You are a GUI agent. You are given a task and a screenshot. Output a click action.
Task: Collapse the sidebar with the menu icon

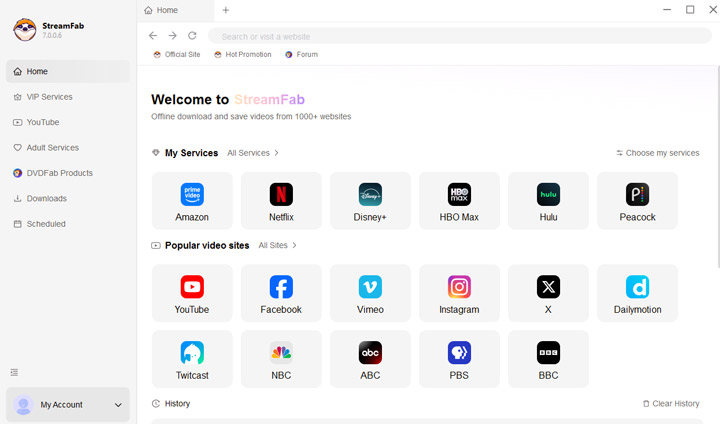pyautogui.click(x=14, y=372)
